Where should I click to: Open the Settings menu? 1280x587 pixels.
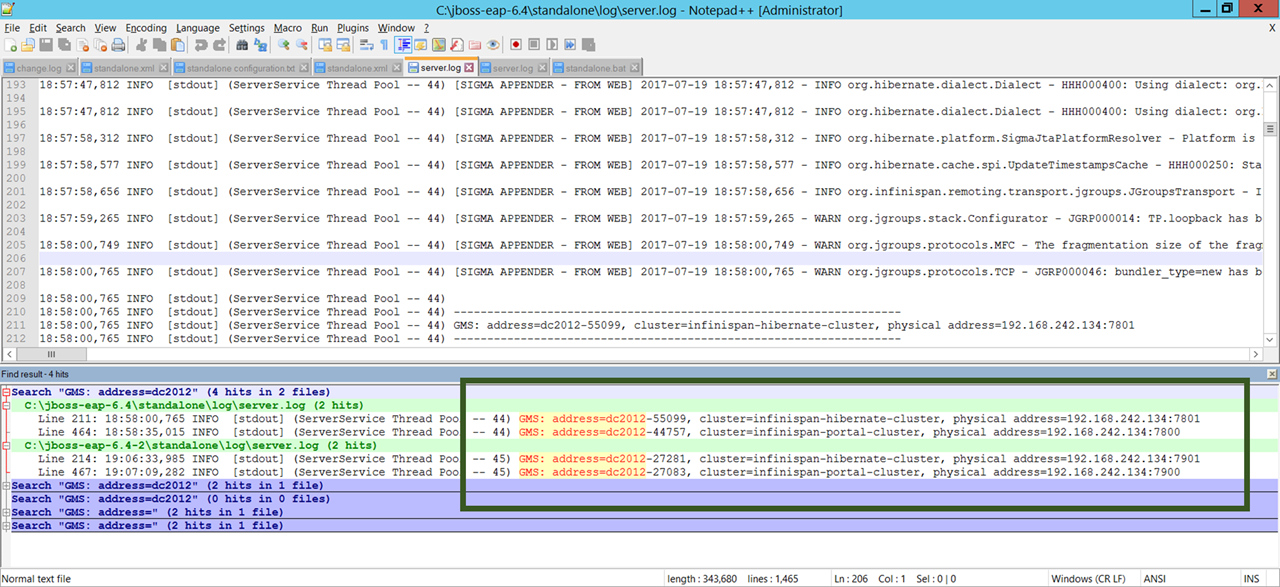pos(247,28)
